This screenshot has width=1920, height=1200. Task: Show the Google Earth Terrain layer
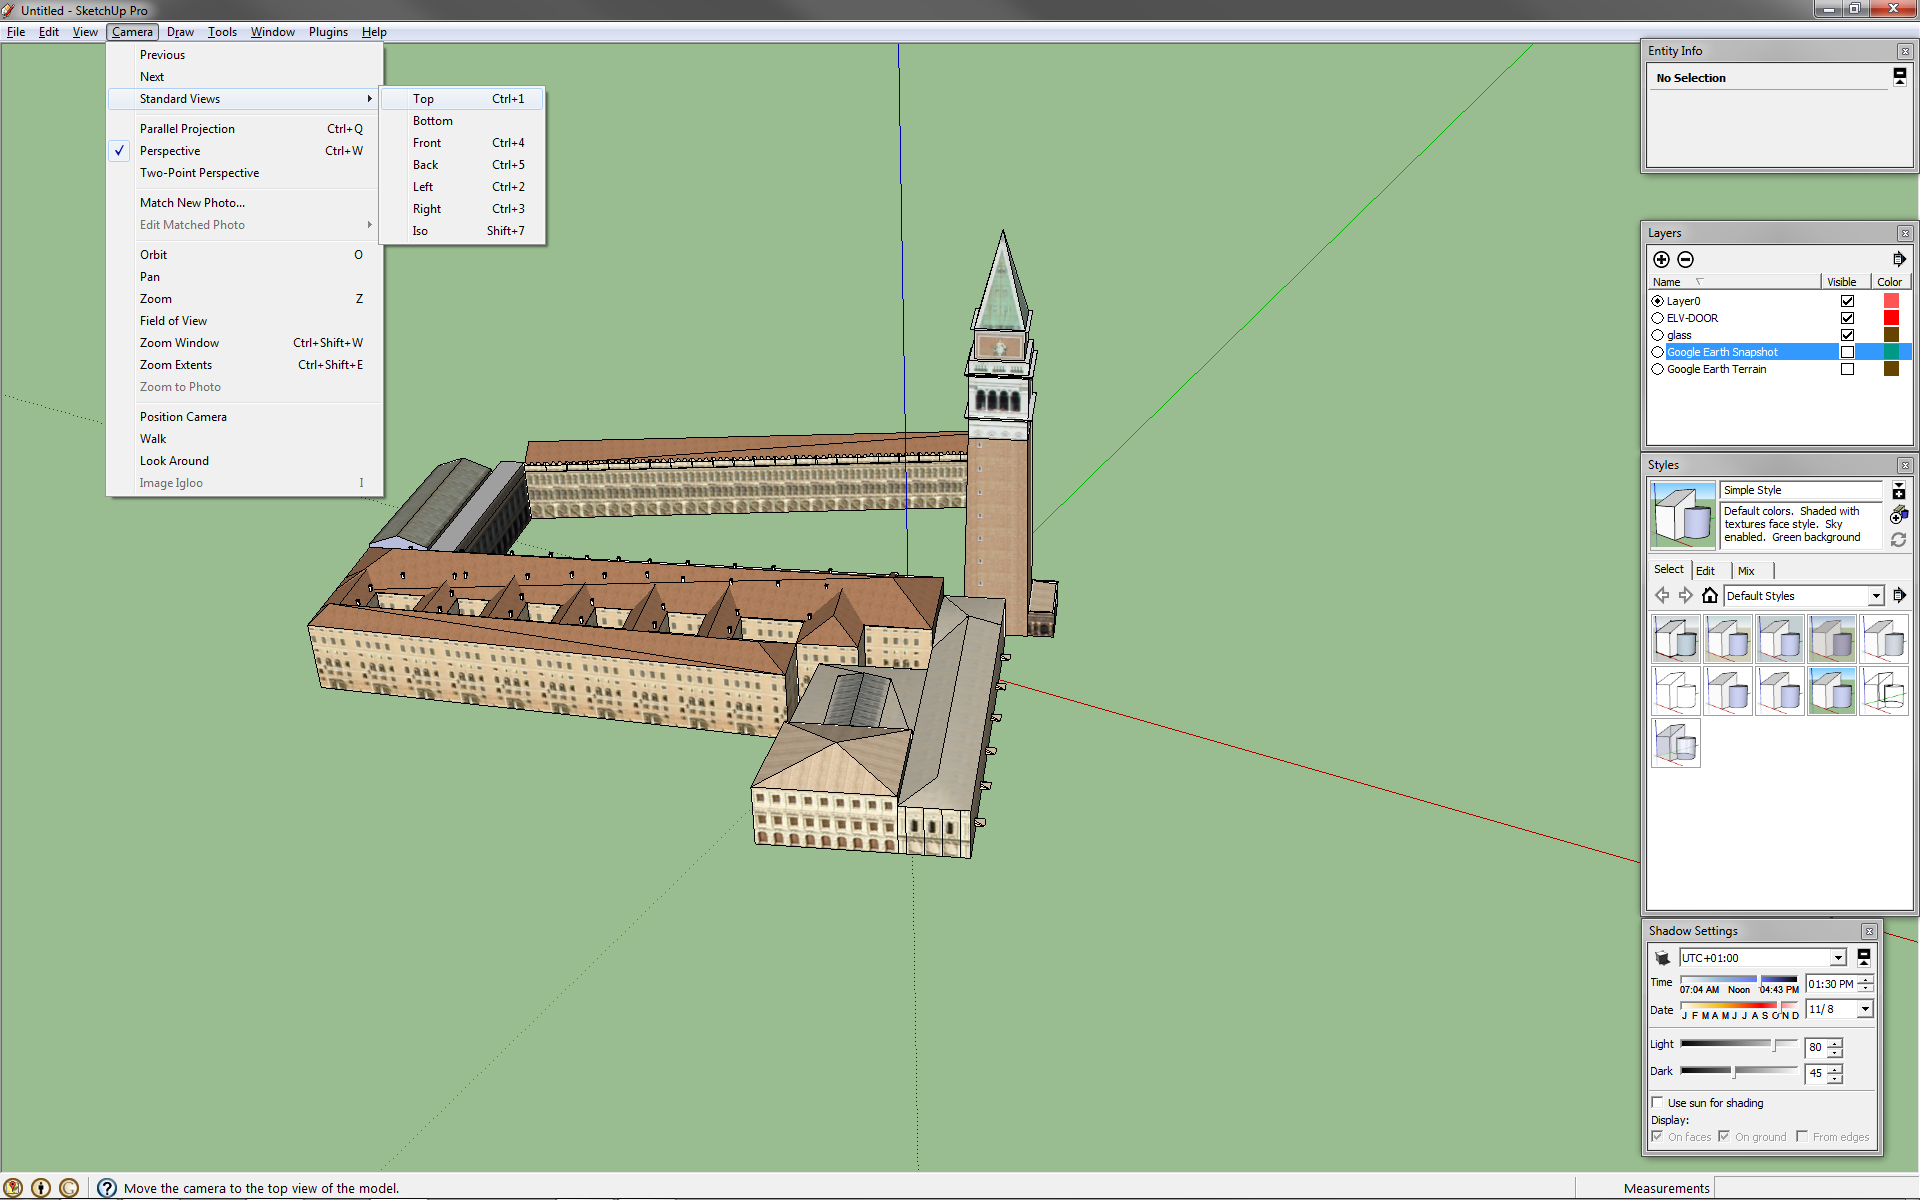tap(1847, 369)
